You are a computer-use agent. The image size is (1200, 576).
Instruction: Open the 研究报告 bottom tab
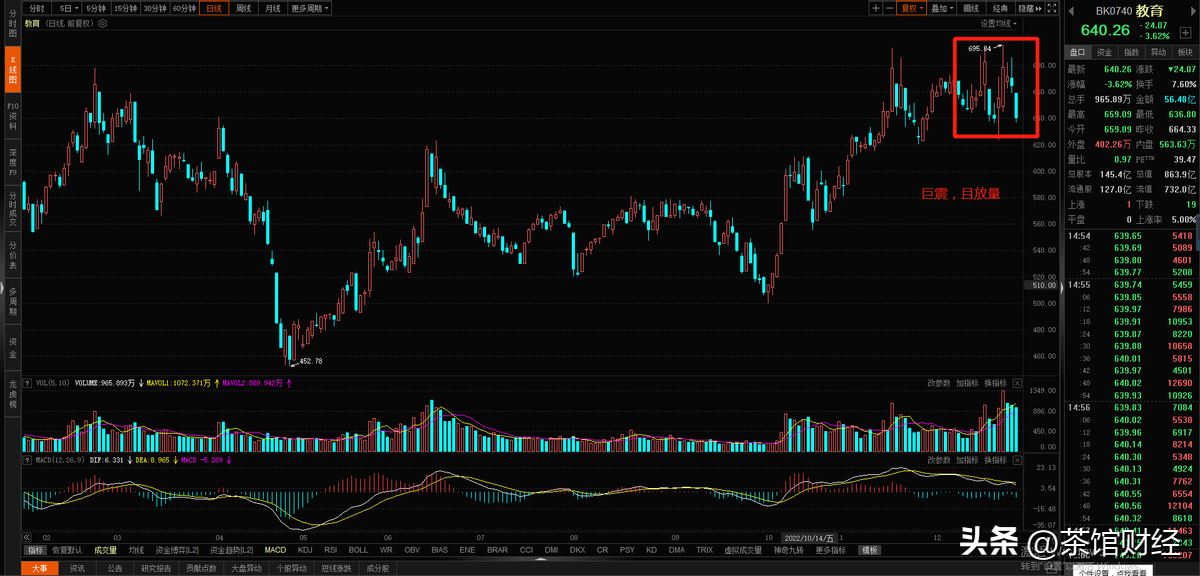tap(155, 568)
